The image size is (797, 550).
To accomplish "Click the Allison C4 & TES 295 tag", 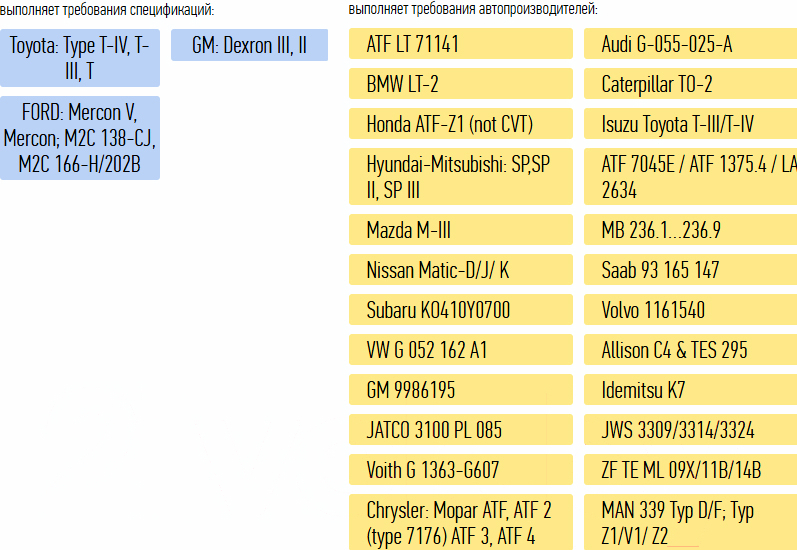I will pos(690,350).
